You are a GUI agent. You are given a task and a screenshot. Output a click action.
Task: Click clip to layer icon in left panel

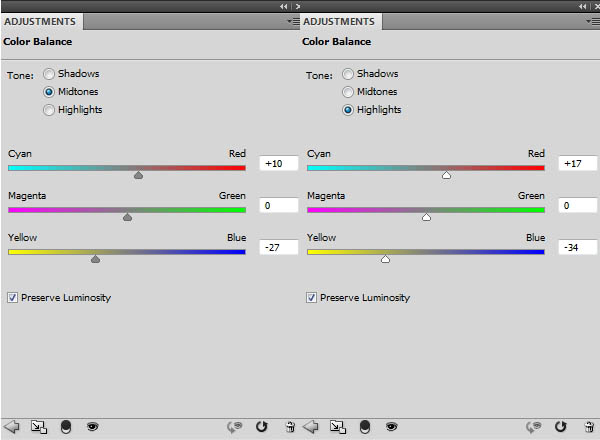(x=66, y=427)
